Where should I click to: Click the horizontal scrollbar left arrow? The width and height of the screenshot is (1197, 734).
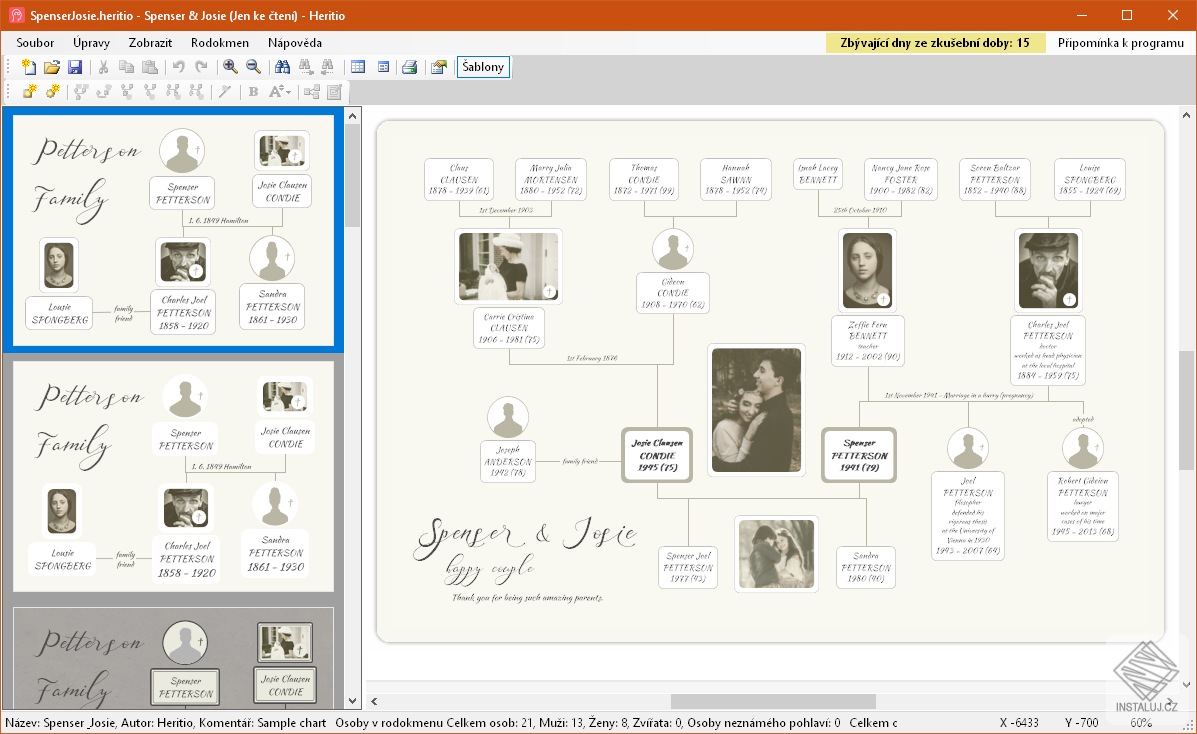[x=375, y=702]
